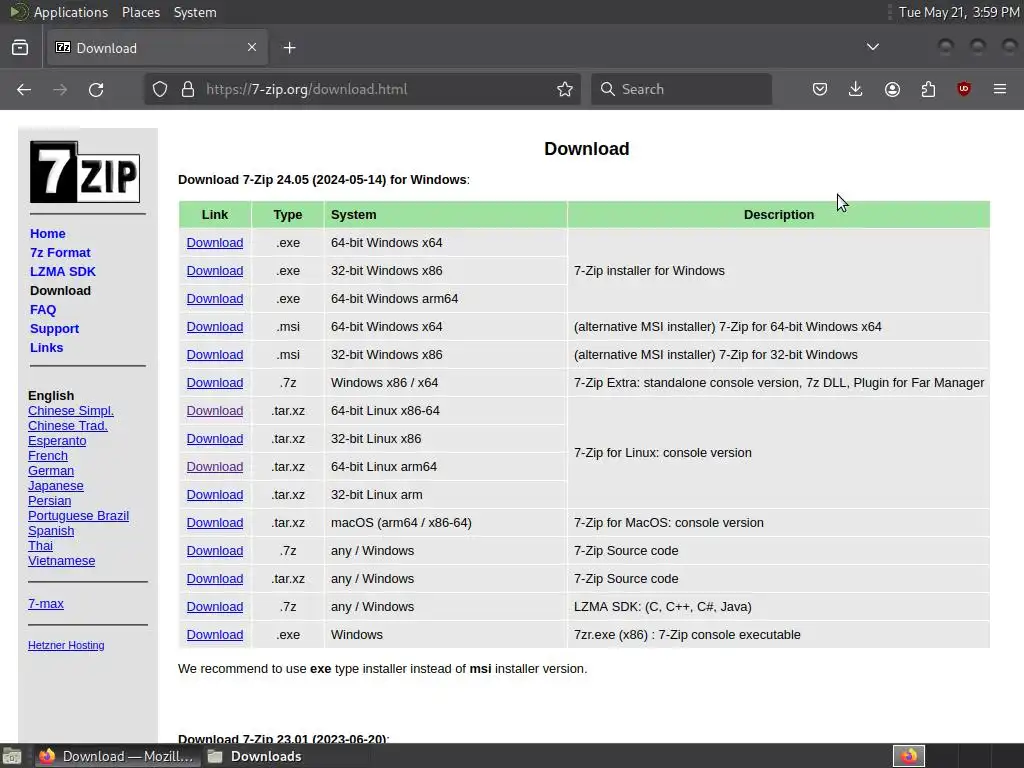Click the show desktop icon in taskbar
The image size is (1024, 768).
(x=12, y=756)
